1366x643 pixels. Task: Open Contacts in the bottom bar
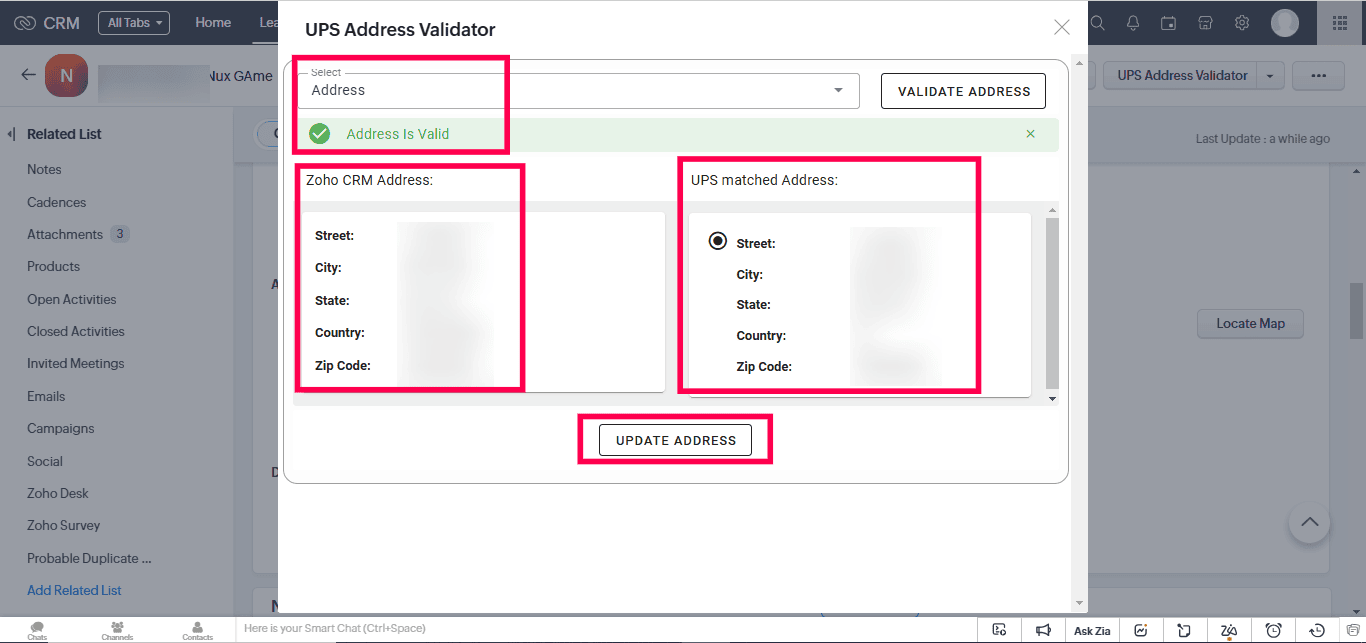[197, 630]
